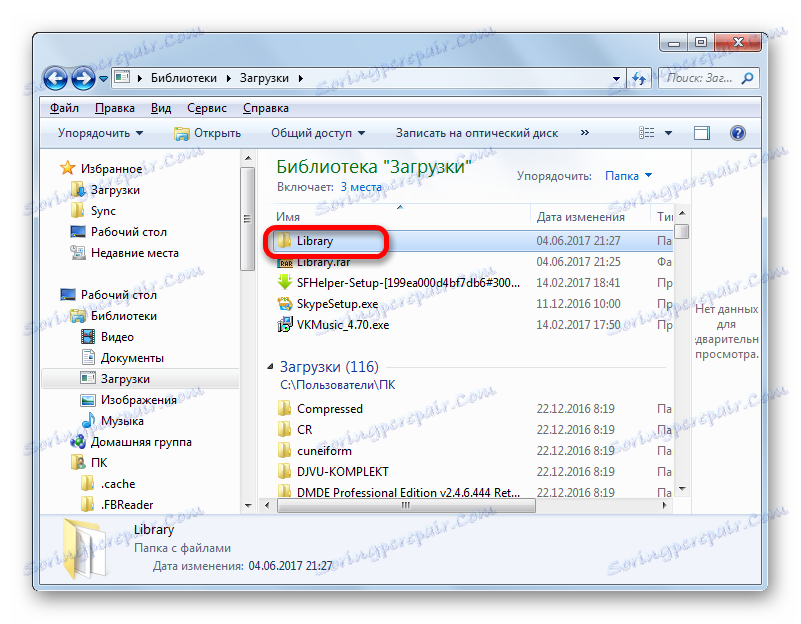
Task: Open the Вид menu
Action: [161, 108]
